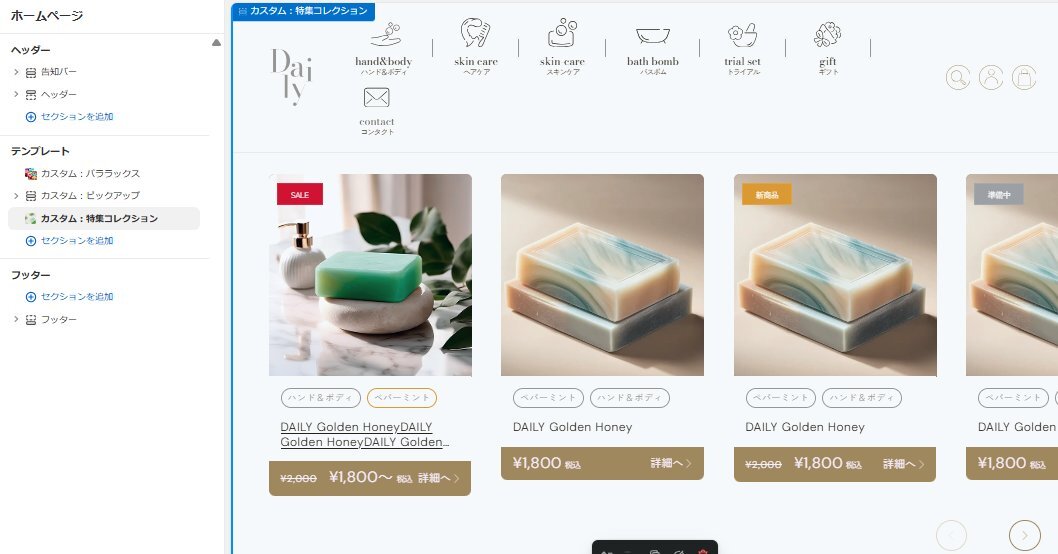Image resolution: width=1058 pixels, height=554 pixels.
Task: Open the contact envelope icon
Action: (377, 98)
